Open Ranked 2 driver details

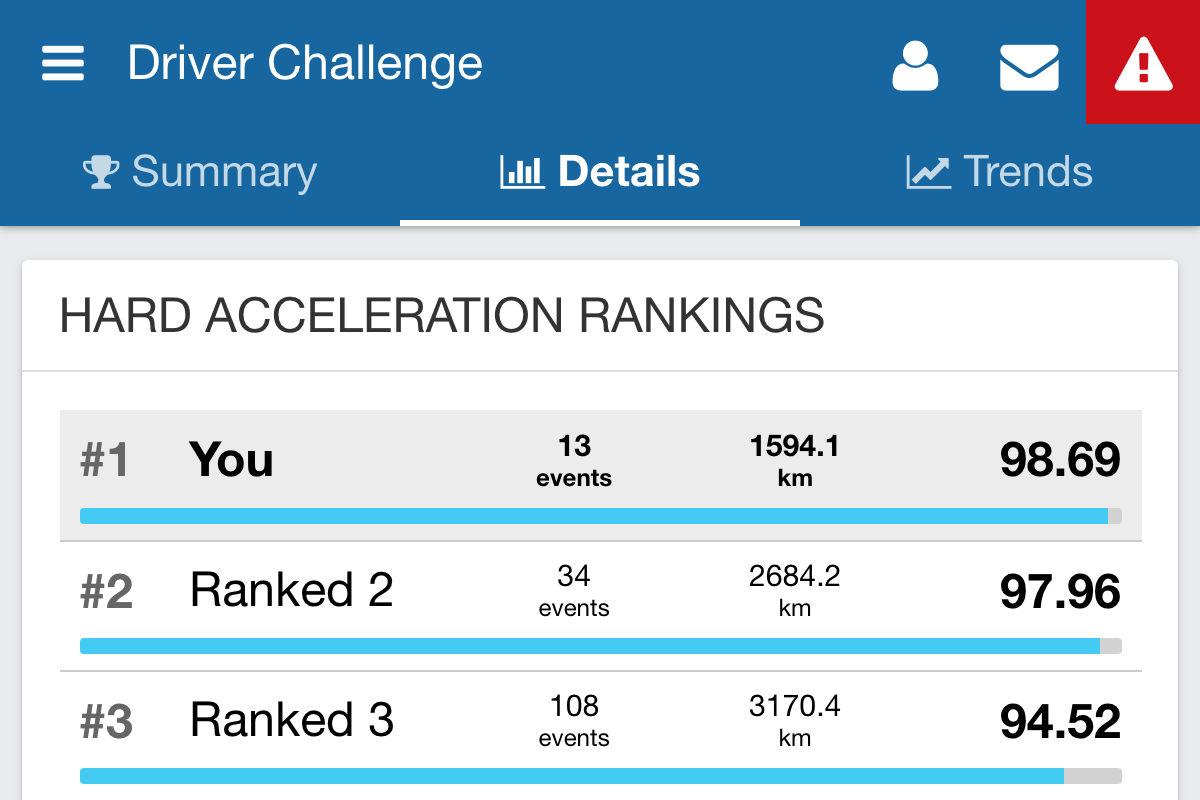point(290,590)
